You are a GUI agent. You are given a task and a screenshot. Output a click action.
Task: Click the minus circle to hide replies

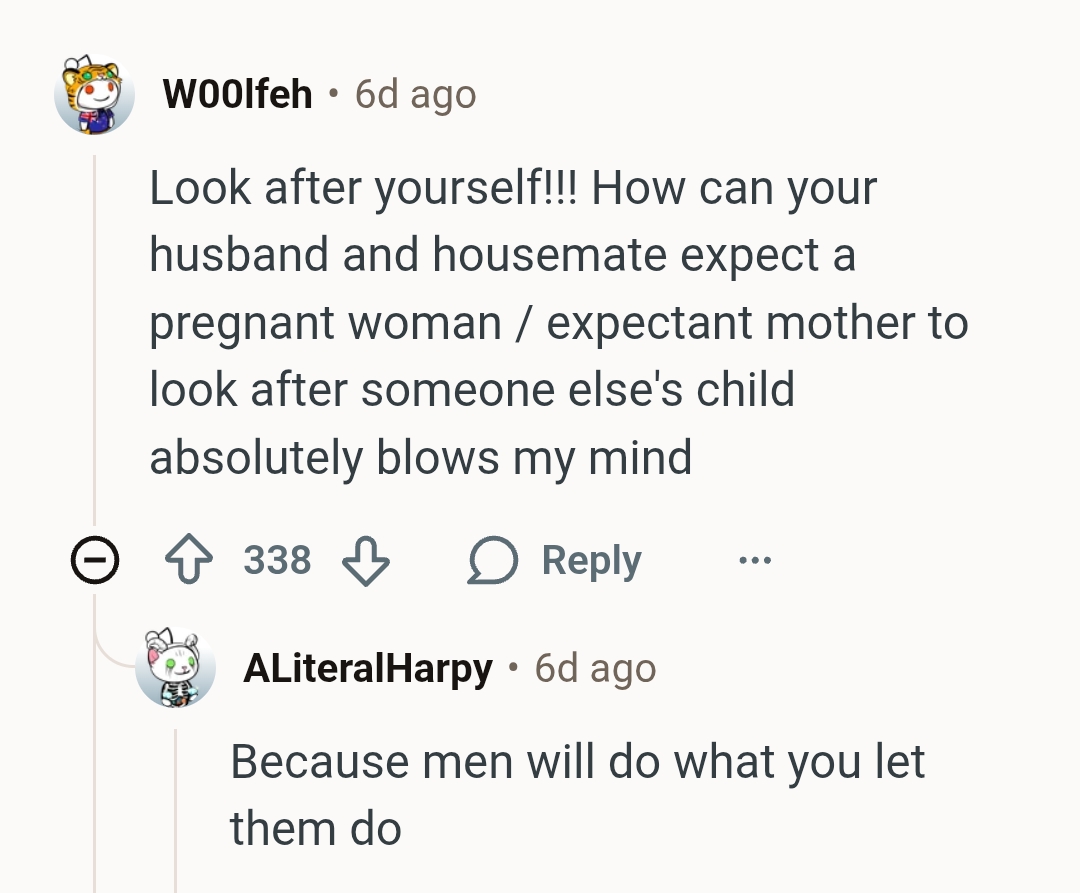[94, 561]
